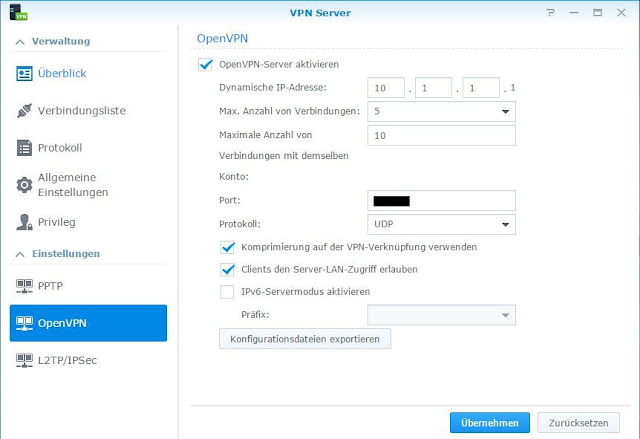Click the Zurücksetzen button
Image resolution: width=640 pixels, height=439 pixels.
point(578,423)
